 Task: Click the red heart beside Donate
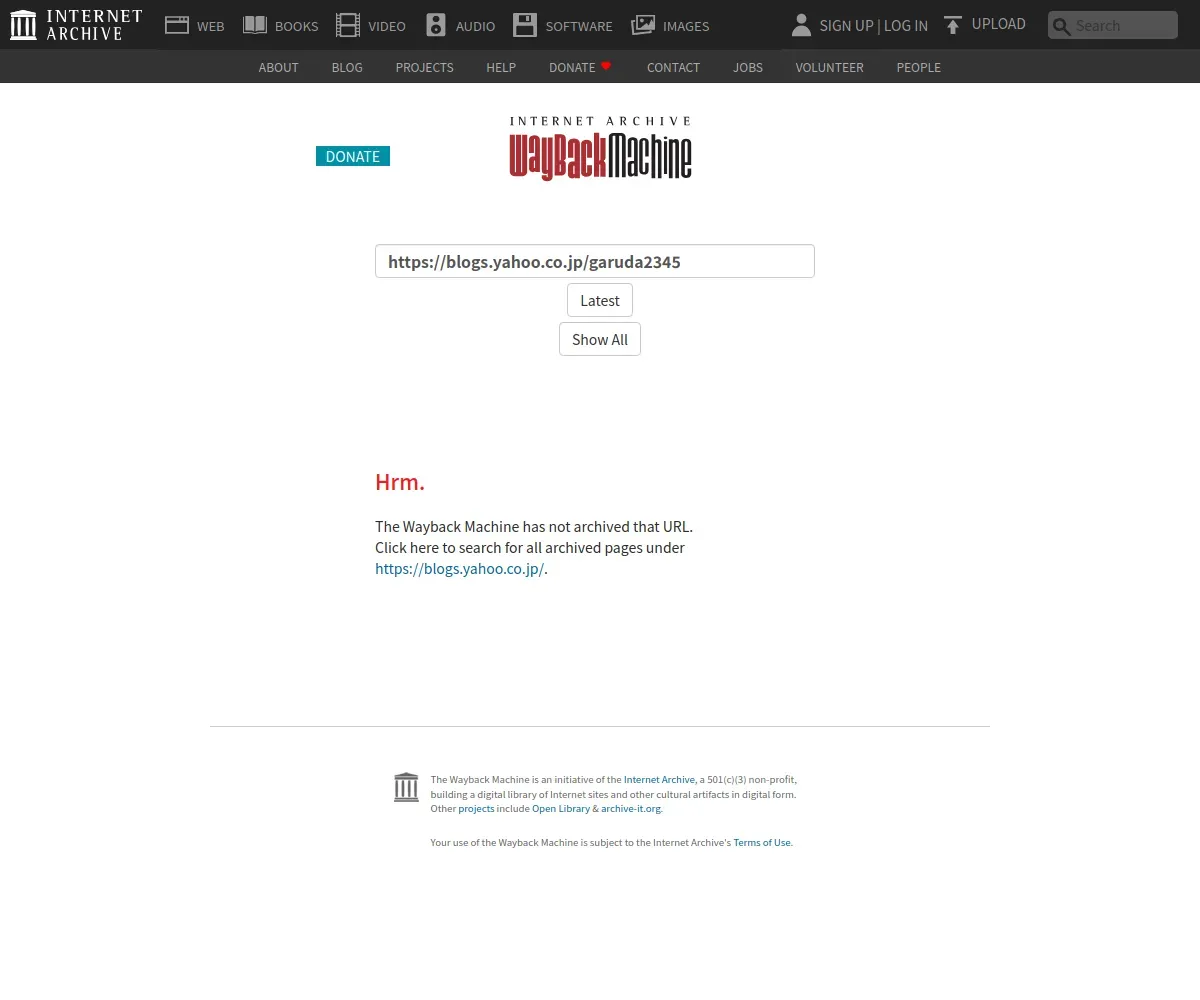tap(606, 66)
